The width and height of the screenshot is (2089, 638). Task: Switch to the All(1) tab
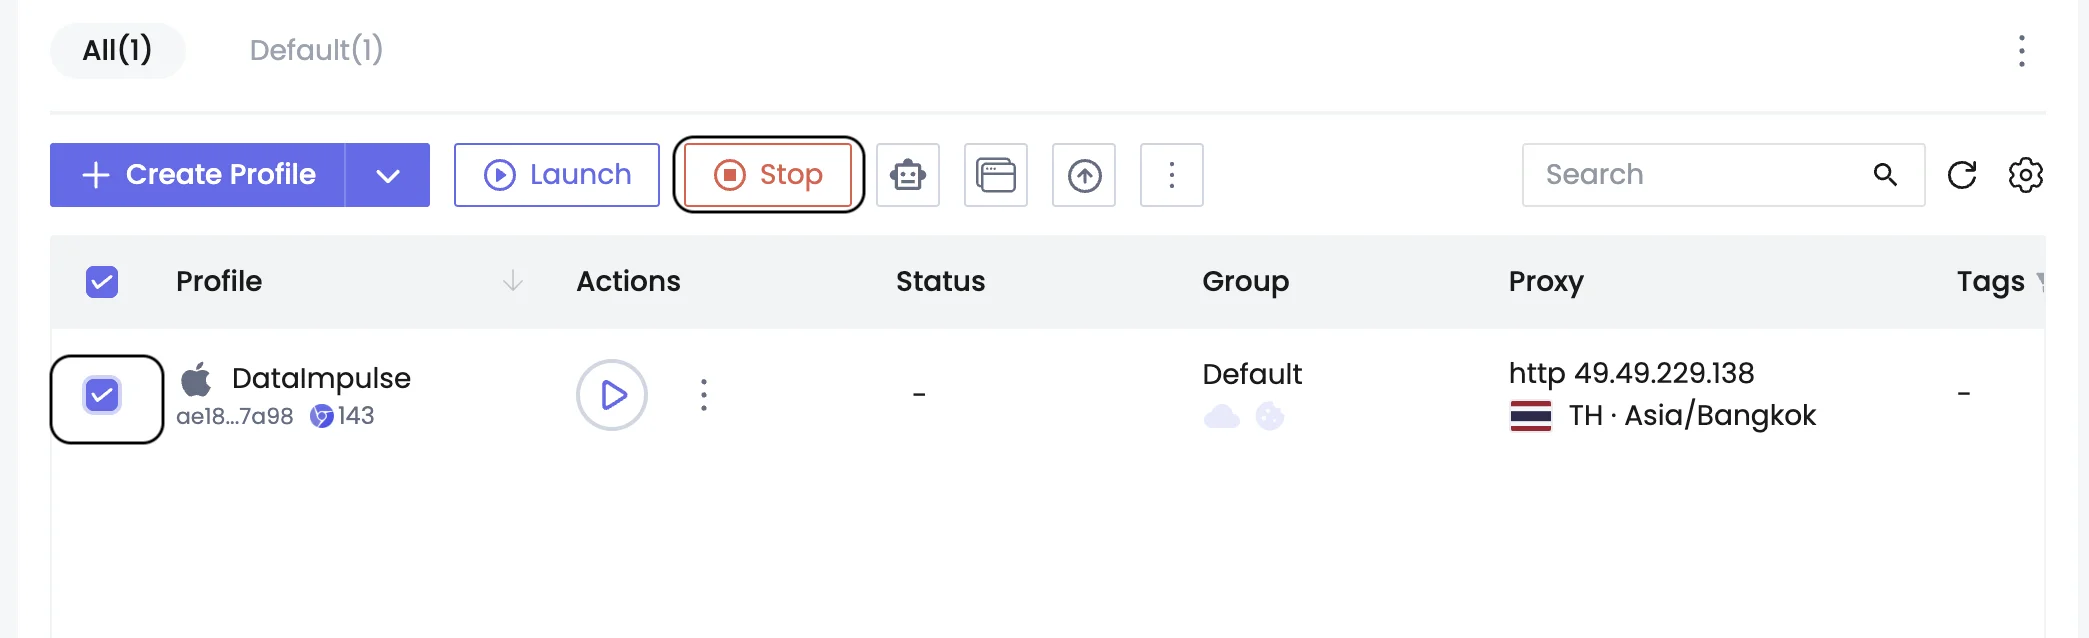[x=117, y=50]
